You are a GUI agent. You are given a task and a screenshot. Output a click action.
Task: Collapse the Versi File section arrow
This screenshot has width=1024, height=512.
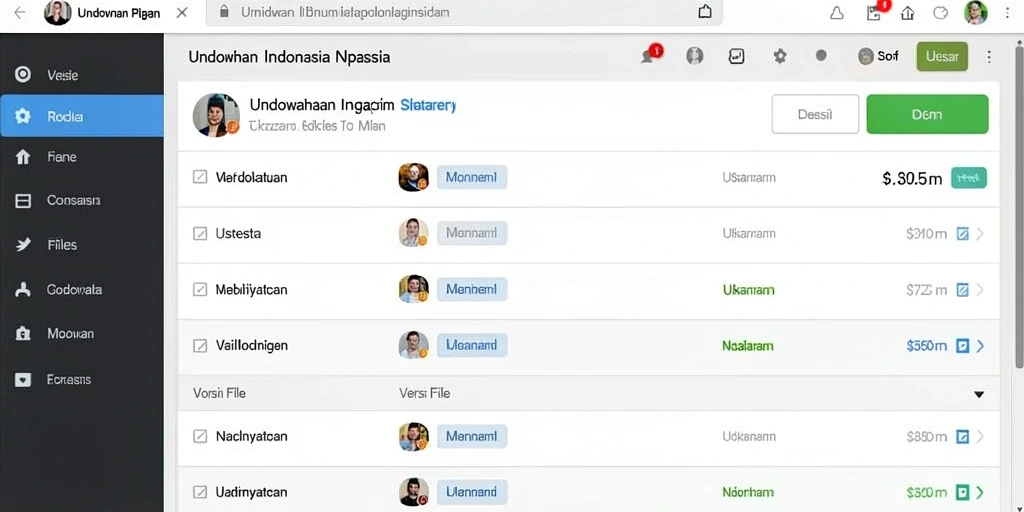coord(978,394)
